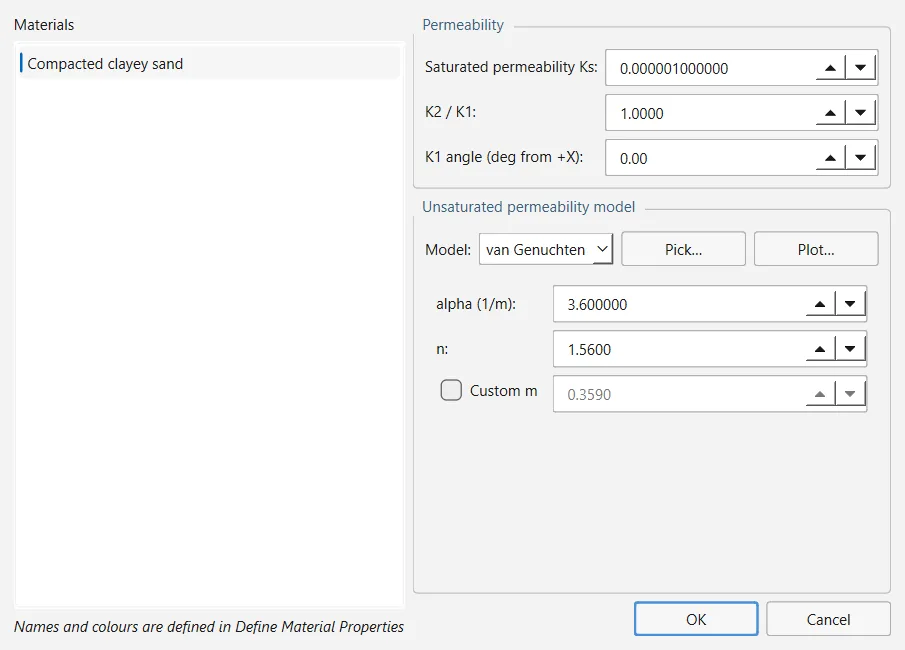This screenshot has height=650, width=905.
Task: Click the Permeability group label
Action: click(463, 25)
